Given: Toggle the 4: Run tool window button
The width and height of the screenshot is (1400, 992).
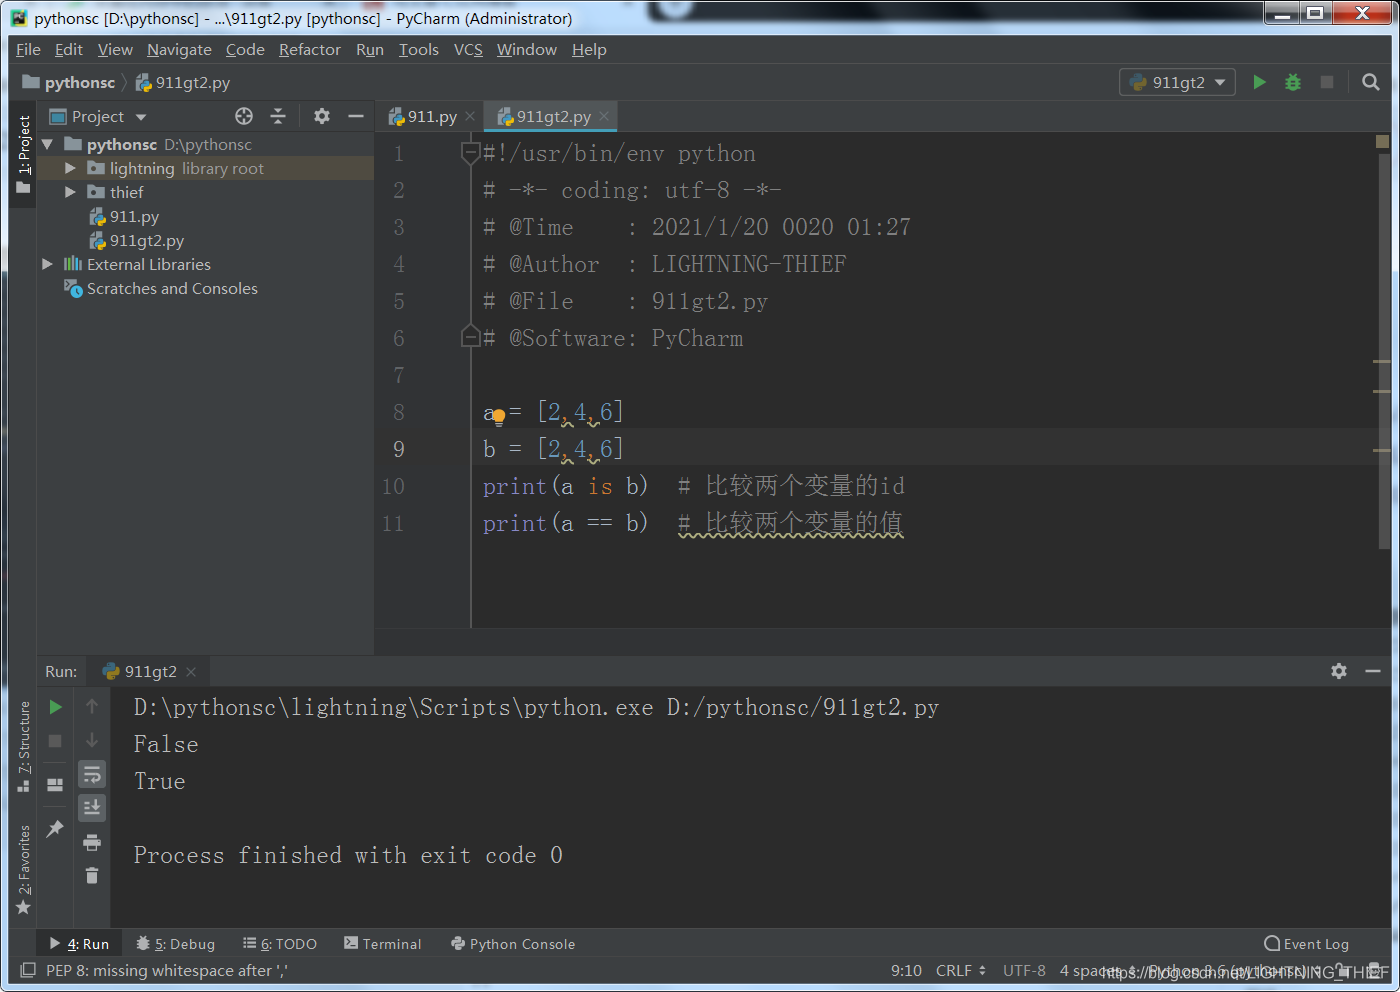Looking at the screenshot, I should tap(79, 943).
